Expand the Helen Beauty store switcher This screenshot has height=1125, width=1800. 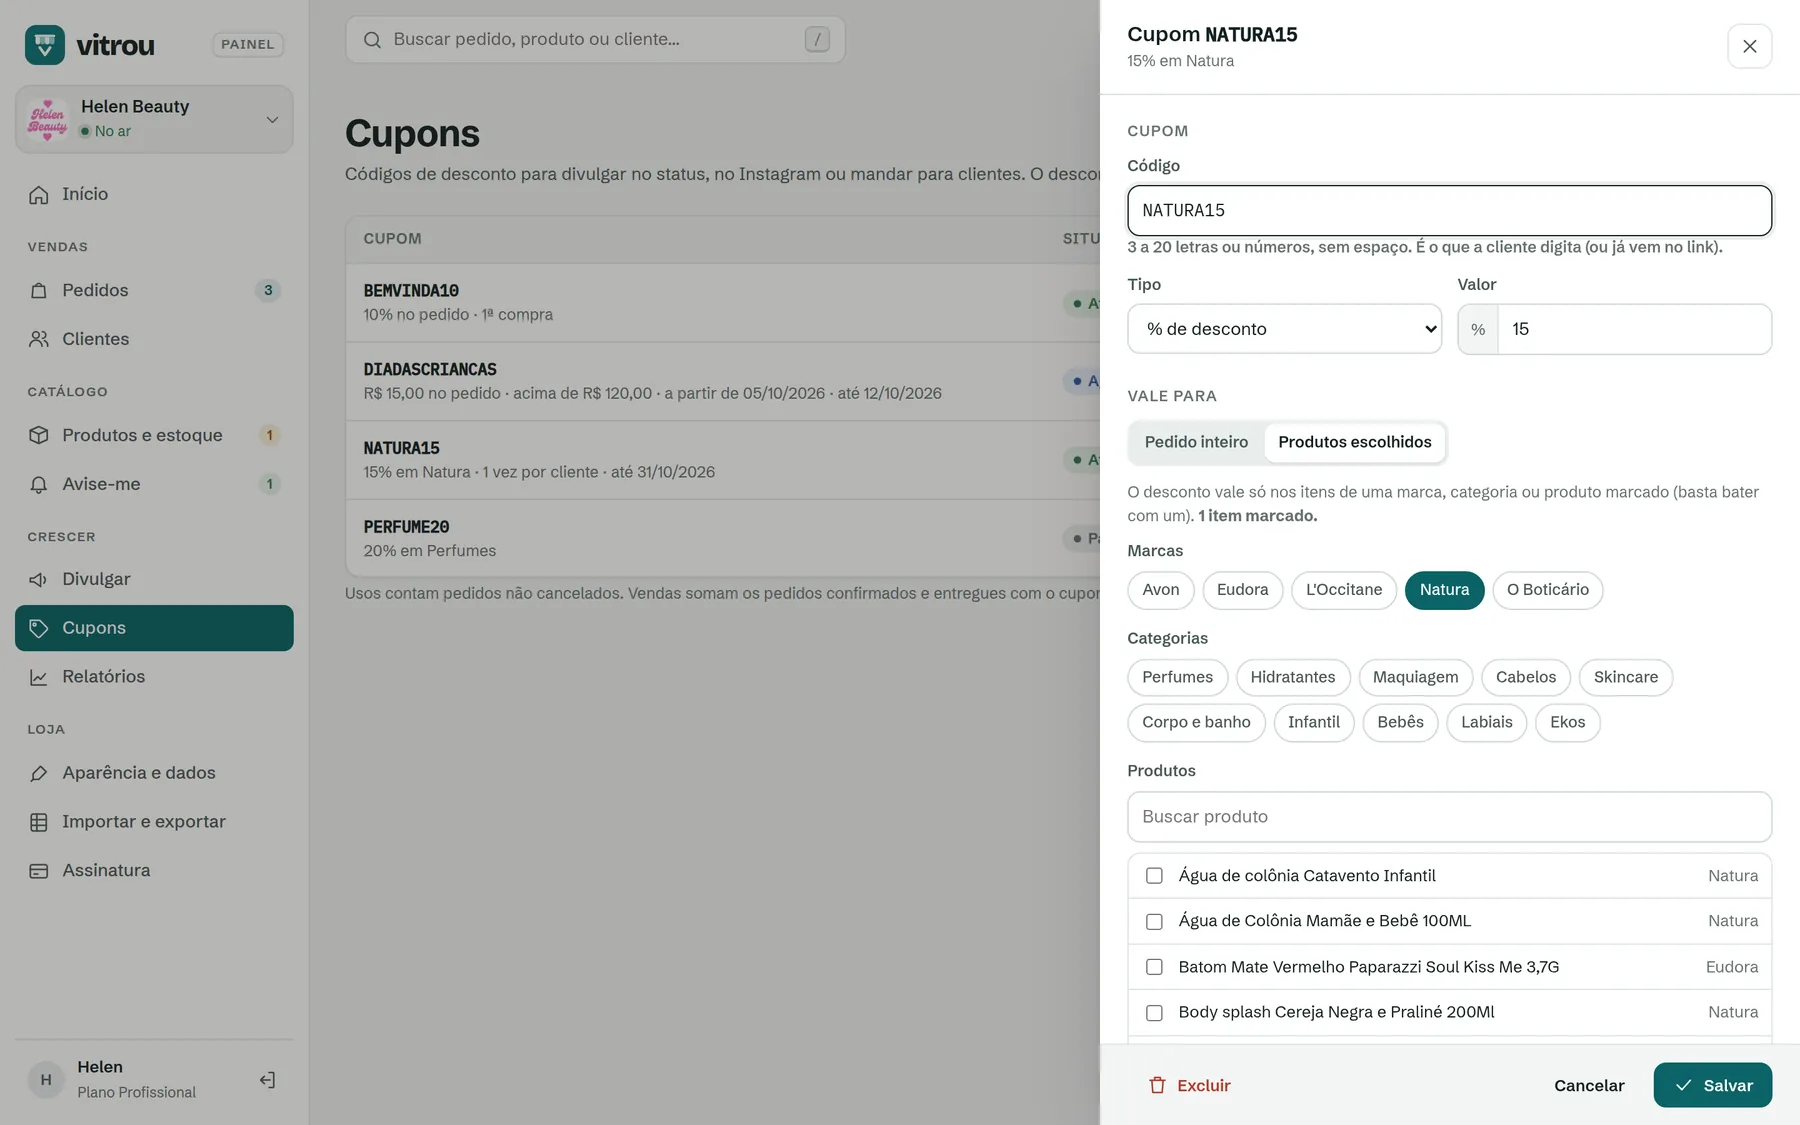[154, 119]
